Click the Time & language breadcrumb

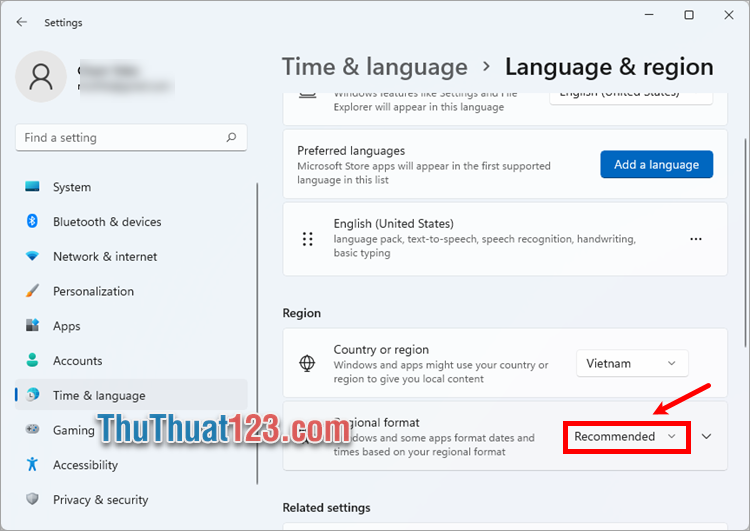pos(375,66)
